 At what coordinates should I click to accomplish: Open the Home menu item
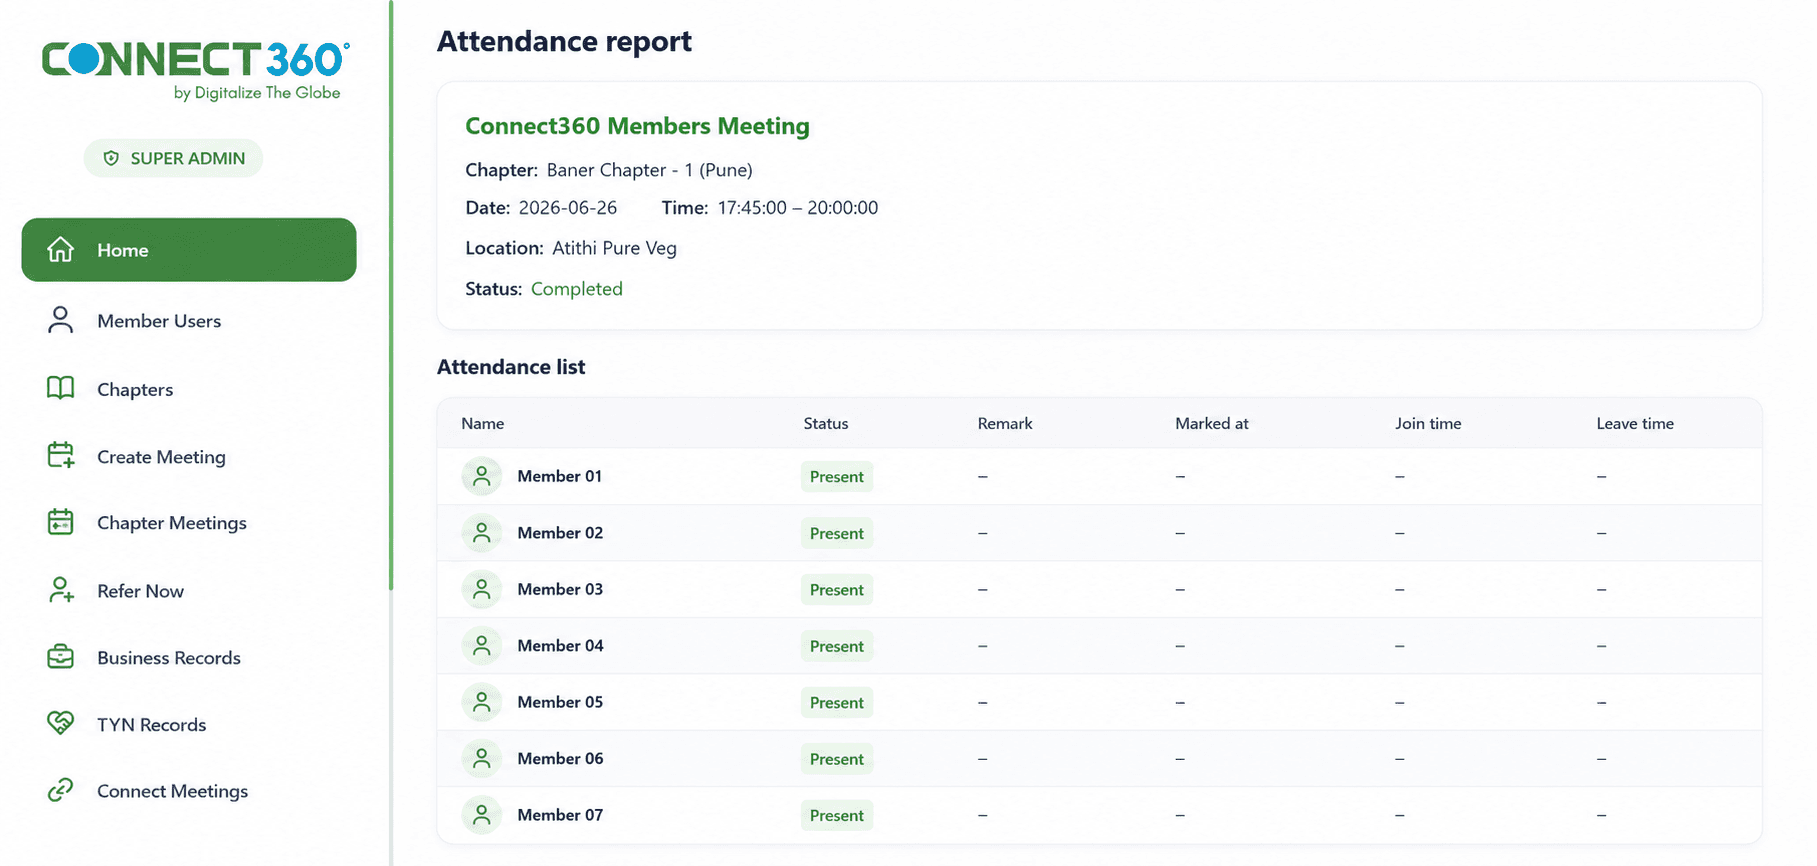[x=189, y=250]
